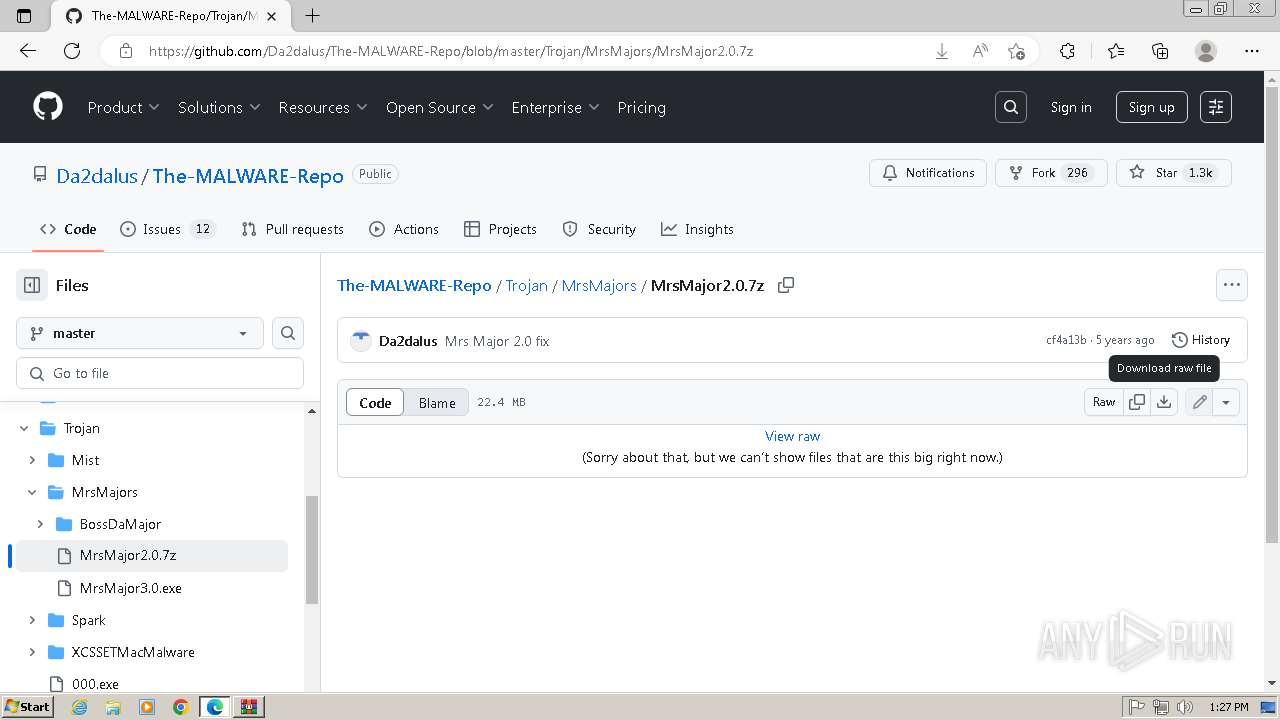
Task: Select MrsMajor3.0.exe in file tree
Action: (x=130, y=588)
